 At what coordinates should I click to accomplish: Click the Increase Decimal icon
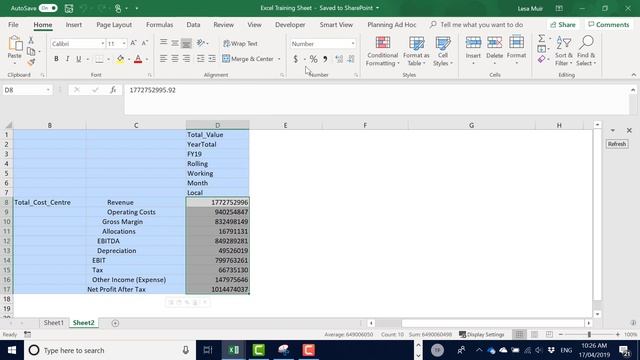(x=339, y=59)
